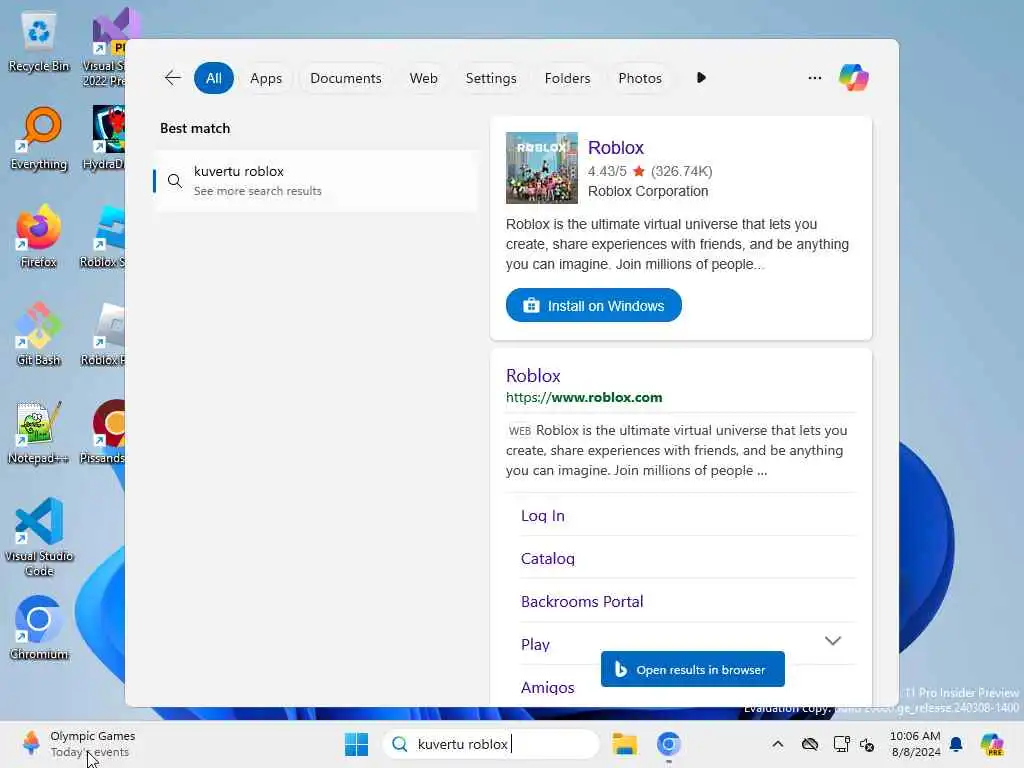Open Git Bash desktop shortcut
The height and width of the screenshot is (768, 1024).
[39, 334]
